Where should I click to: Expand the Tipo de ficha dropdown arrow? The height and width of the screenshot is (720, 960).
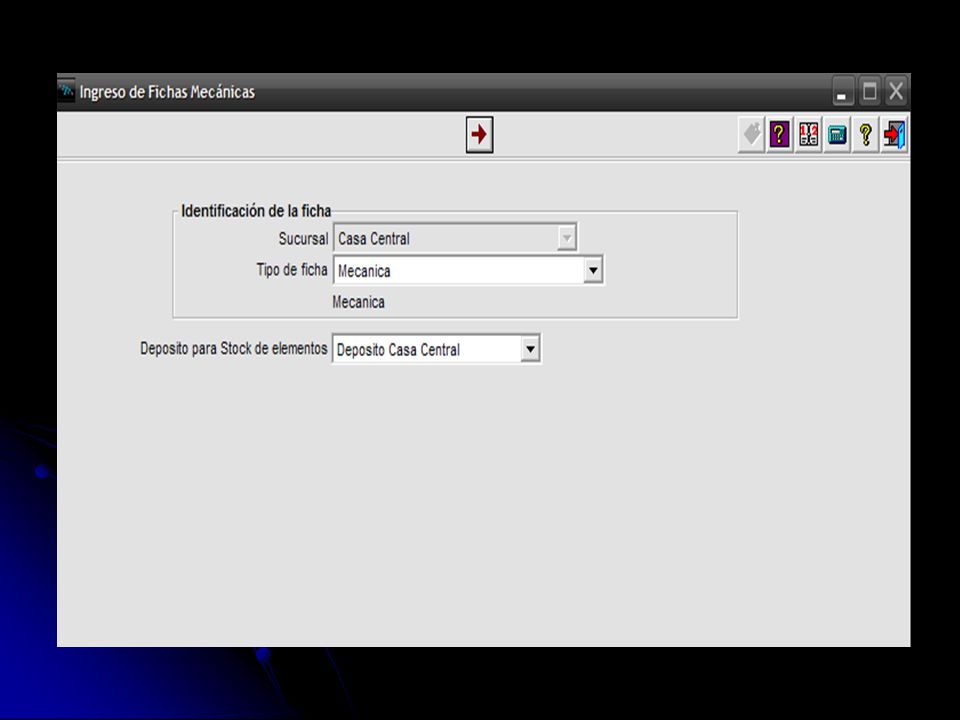point(593,270)
